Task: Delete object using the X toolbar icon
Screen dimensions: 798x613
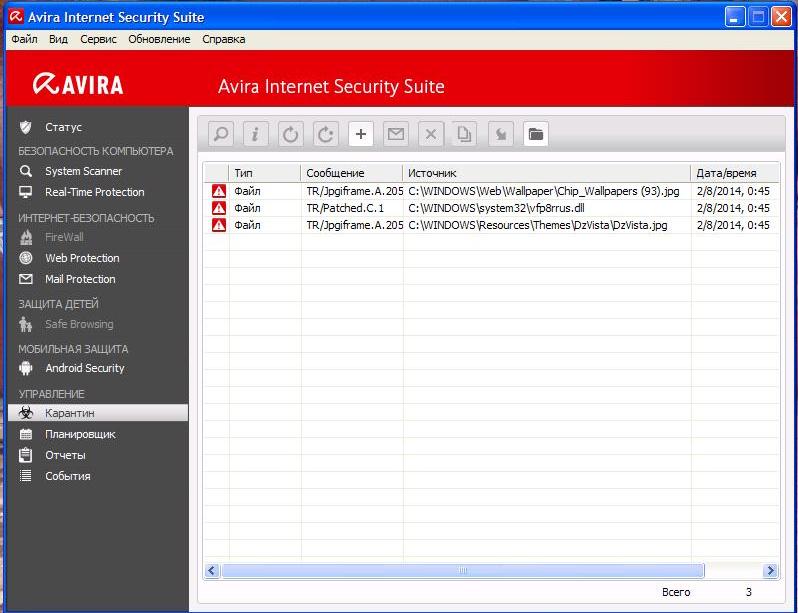Action: pyautogui.click(x=431, y=134)
